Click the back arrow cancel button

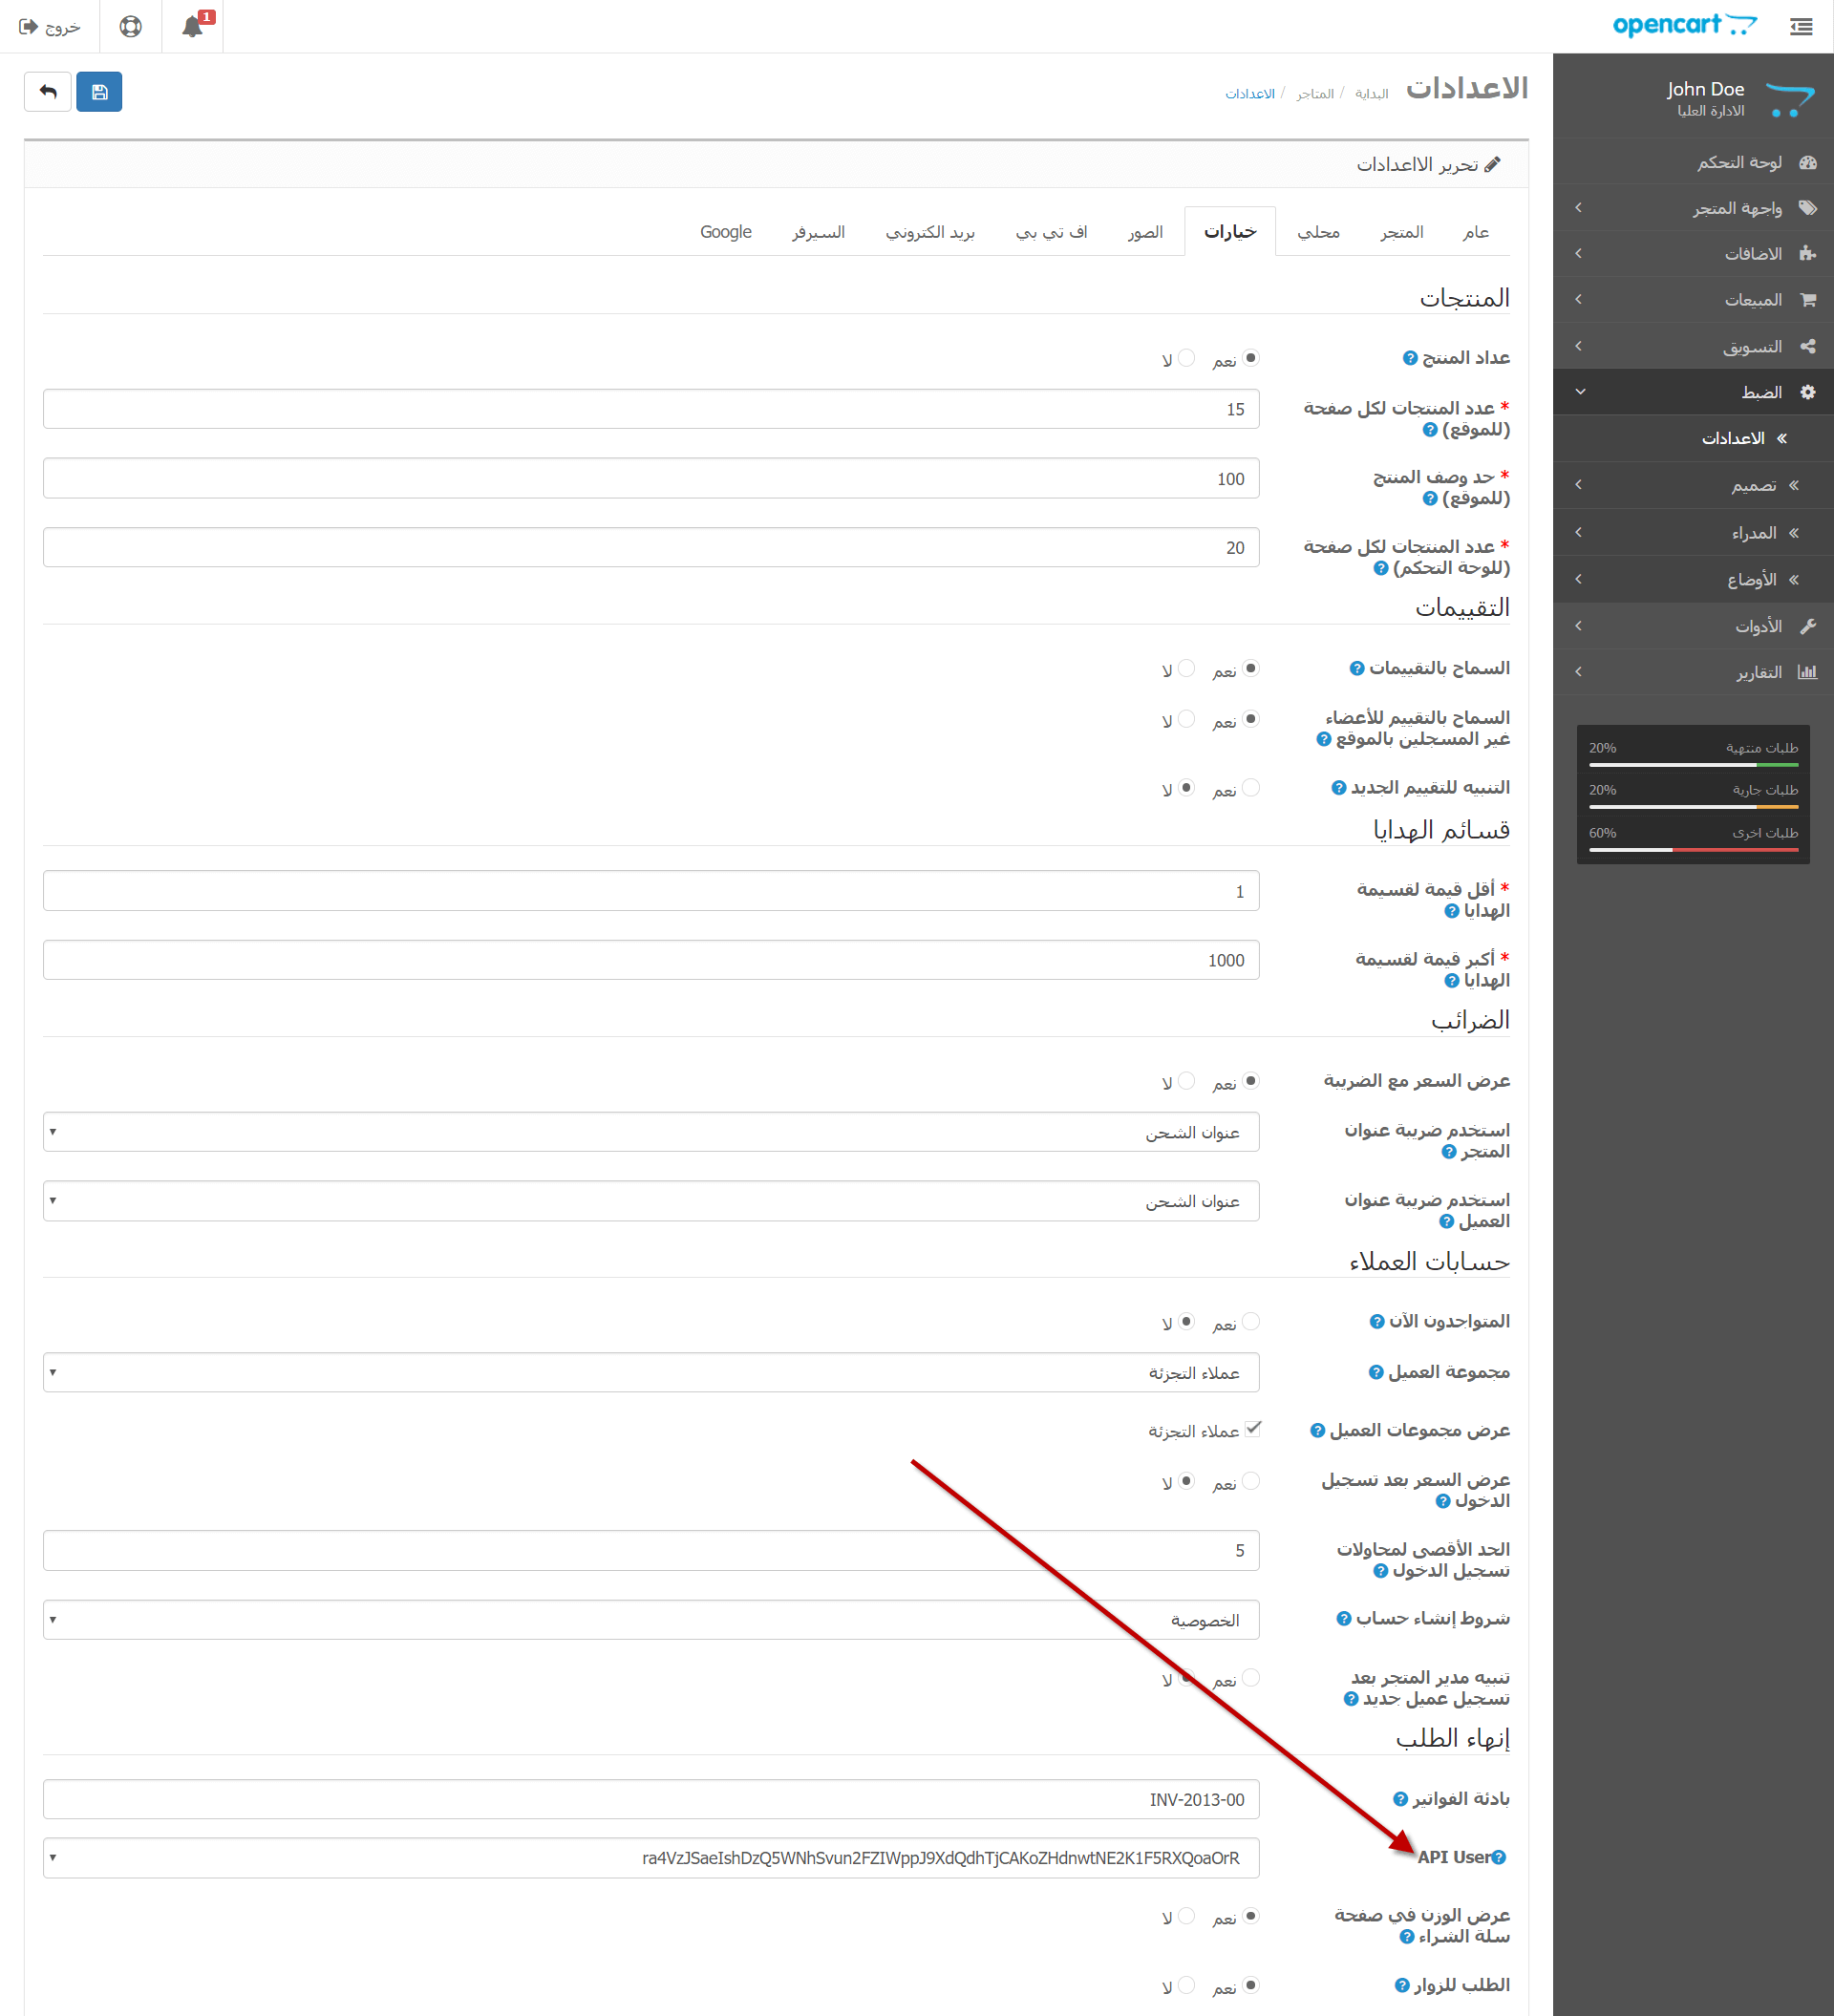coord(48,92)
